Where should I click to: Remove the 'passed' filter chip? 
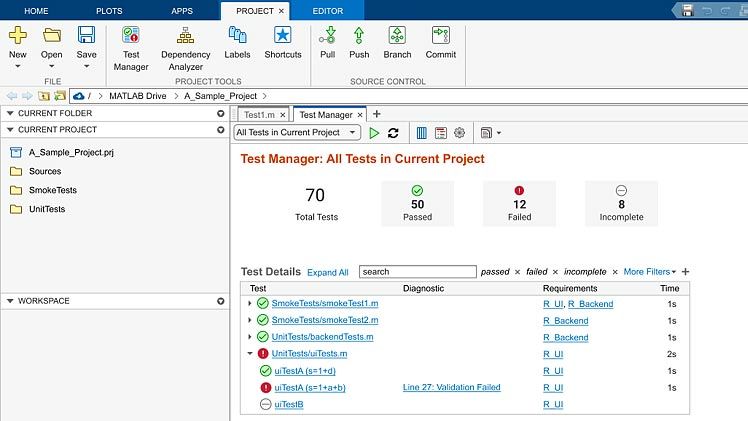click(517, 272)
